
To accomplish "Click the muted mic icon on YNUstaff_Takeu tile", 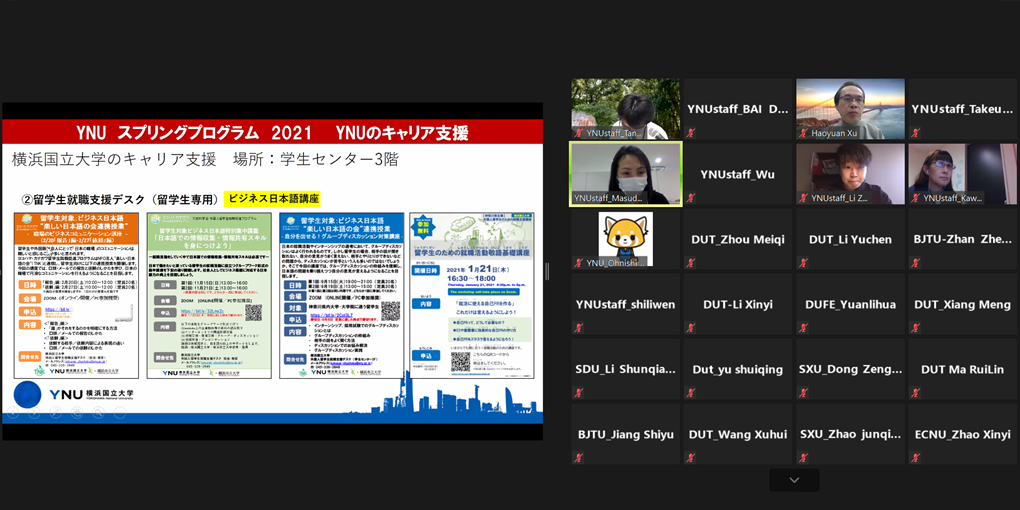I will [x=916, y=133].
